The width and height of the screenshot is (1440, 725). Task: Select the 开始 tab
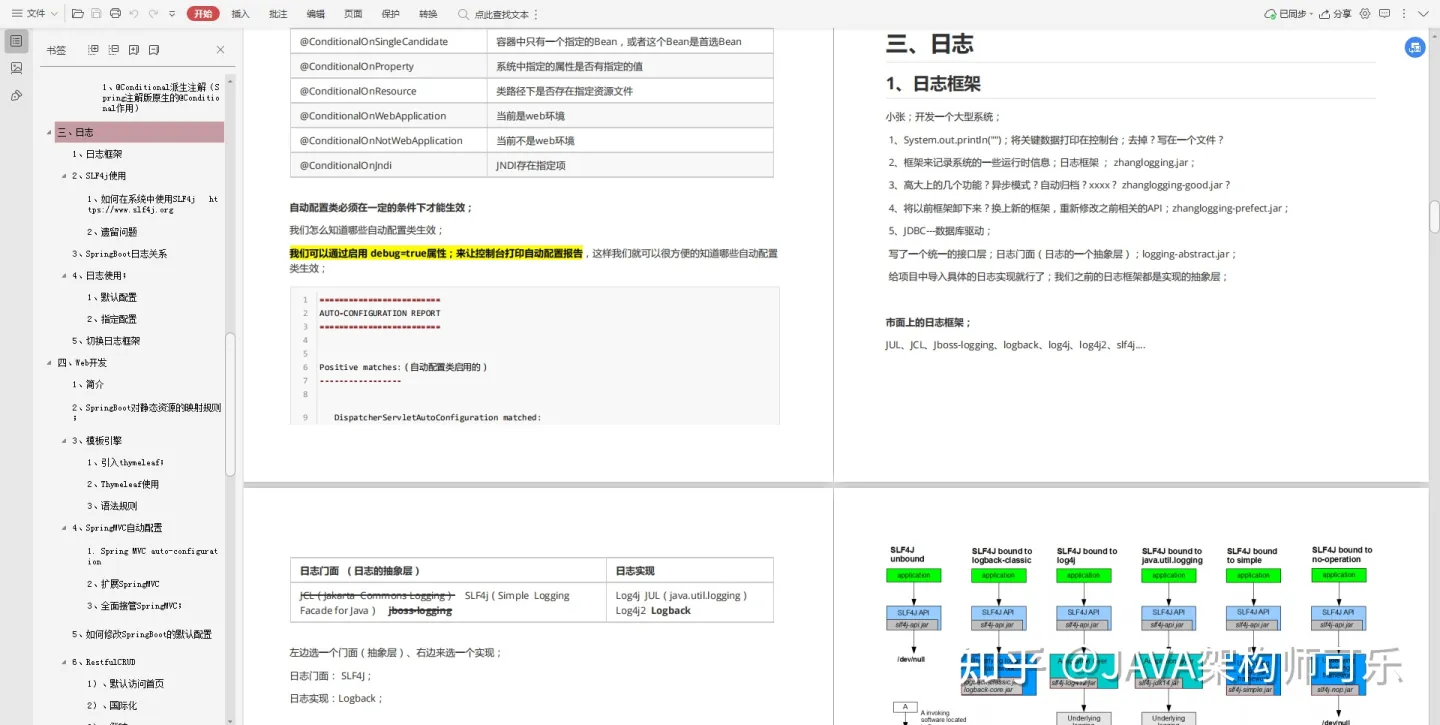pos(203,14)
